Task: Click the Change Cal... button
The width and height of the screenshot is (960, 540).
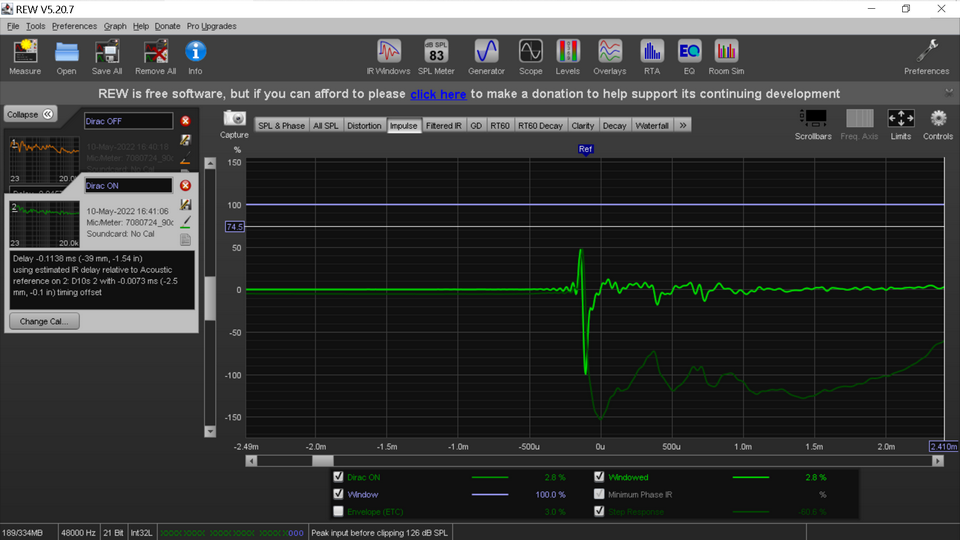Action: coord(44,321)
